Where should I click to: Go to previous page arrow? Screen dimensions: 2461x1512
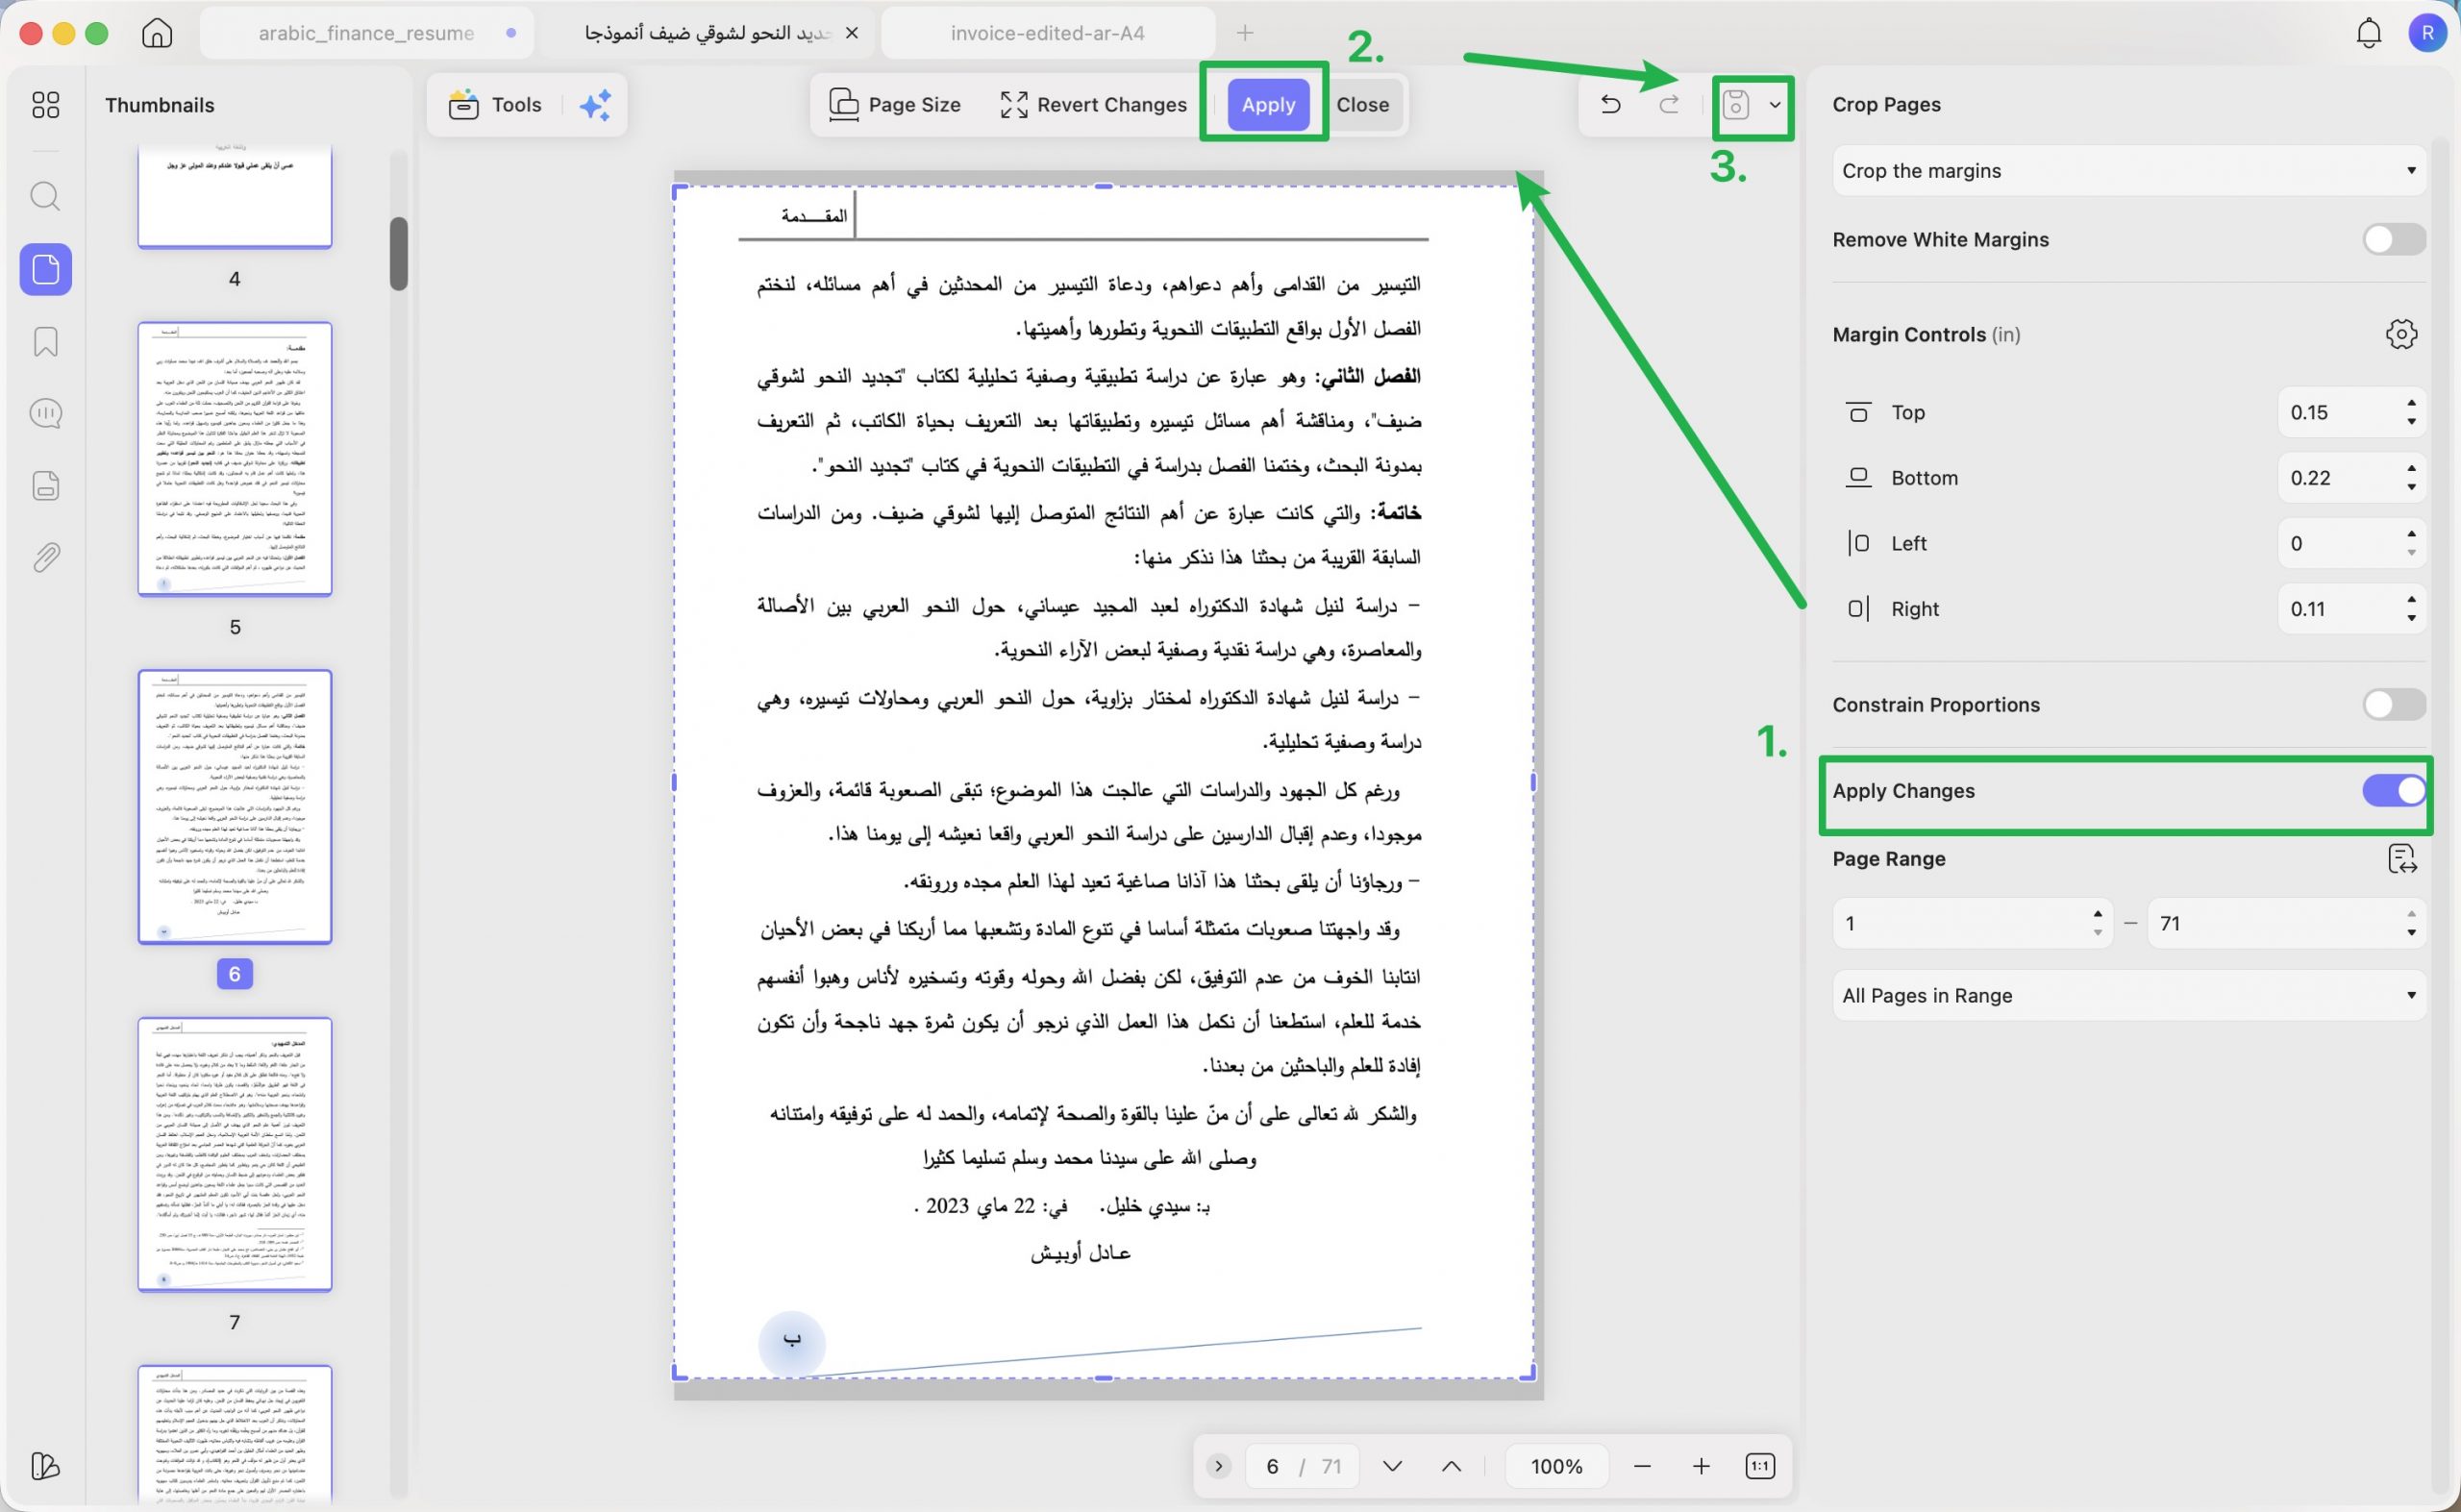click(1451, 1466)
